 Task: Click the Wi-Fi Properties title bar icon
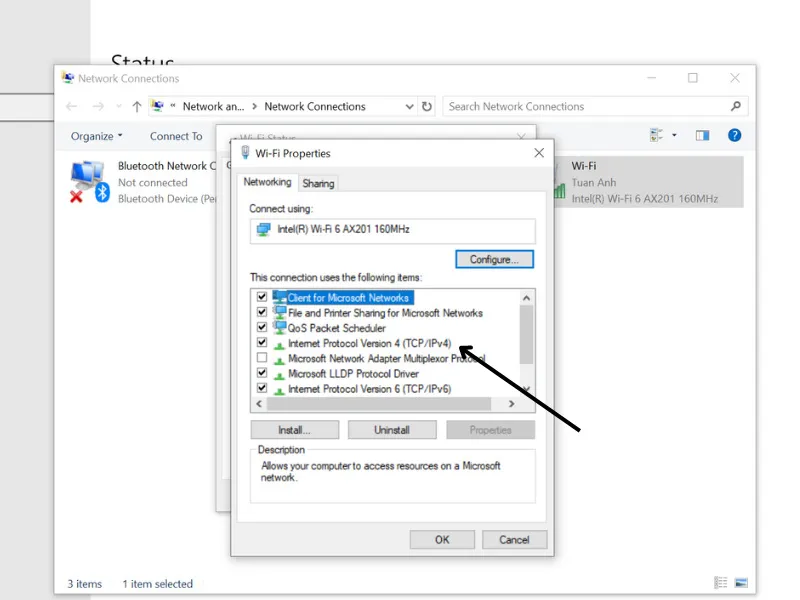coord(245,153)
